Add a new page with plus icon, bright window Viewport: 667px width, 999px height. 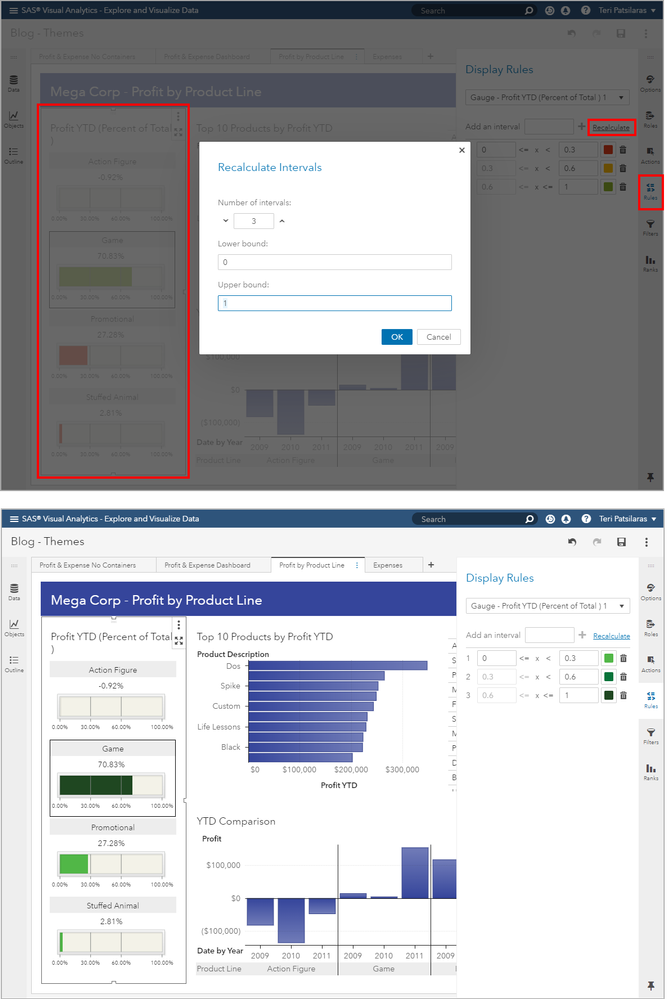431,565
